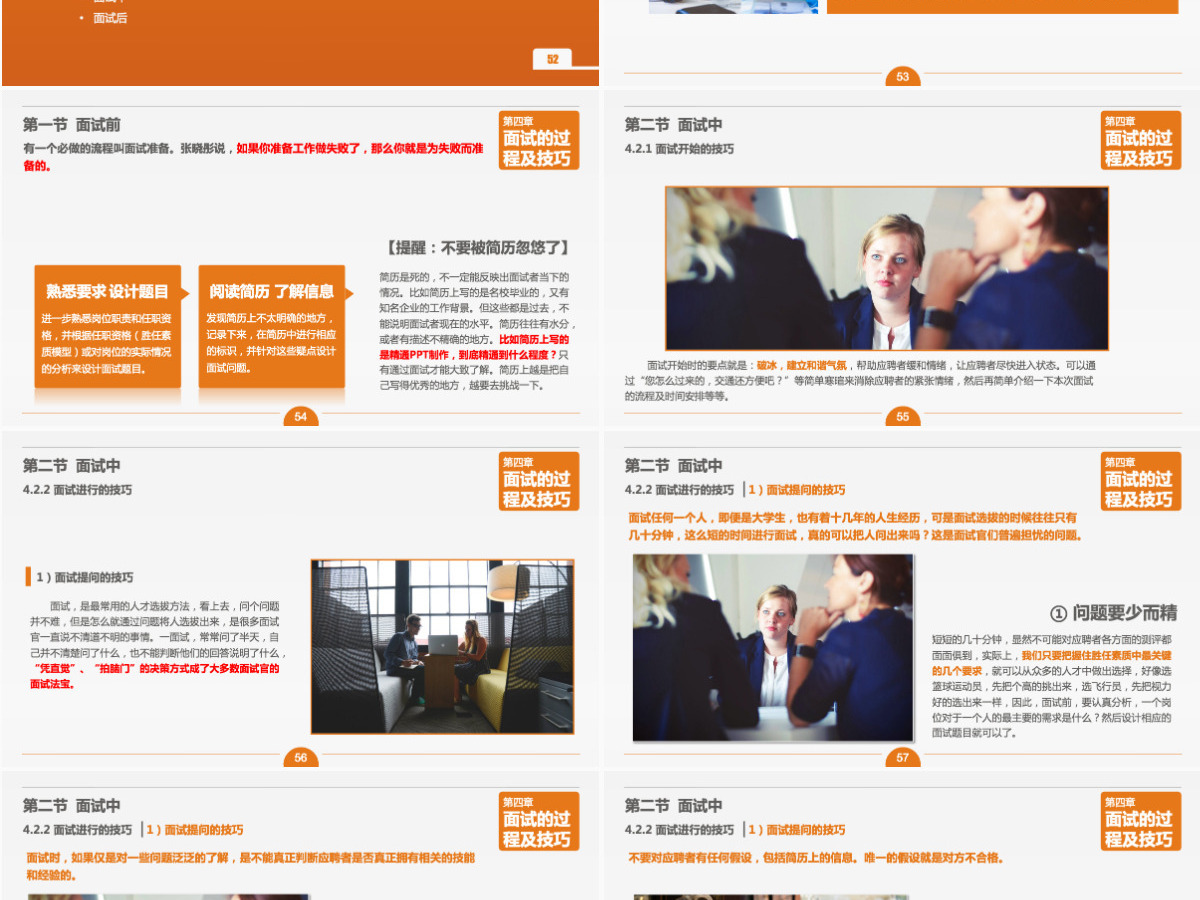
Task: Click the orange chapter badge on slide 58
Action: (538, 821)
